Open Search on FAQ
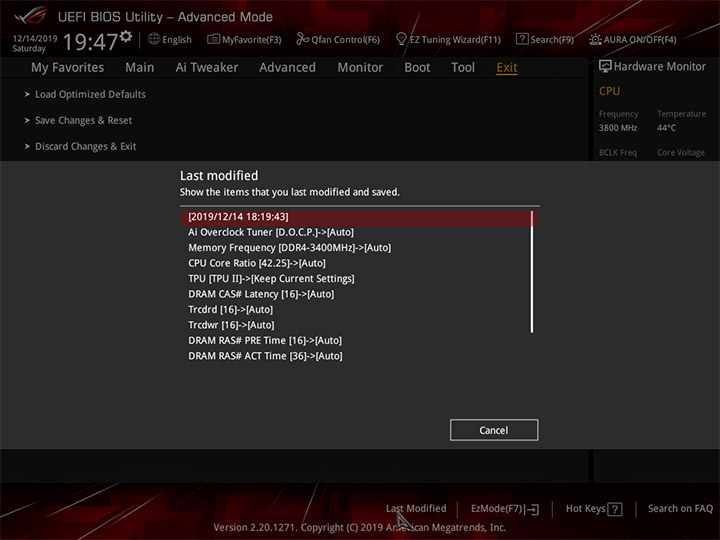This screenshot has height=540, width=720. tap(681, 509)
